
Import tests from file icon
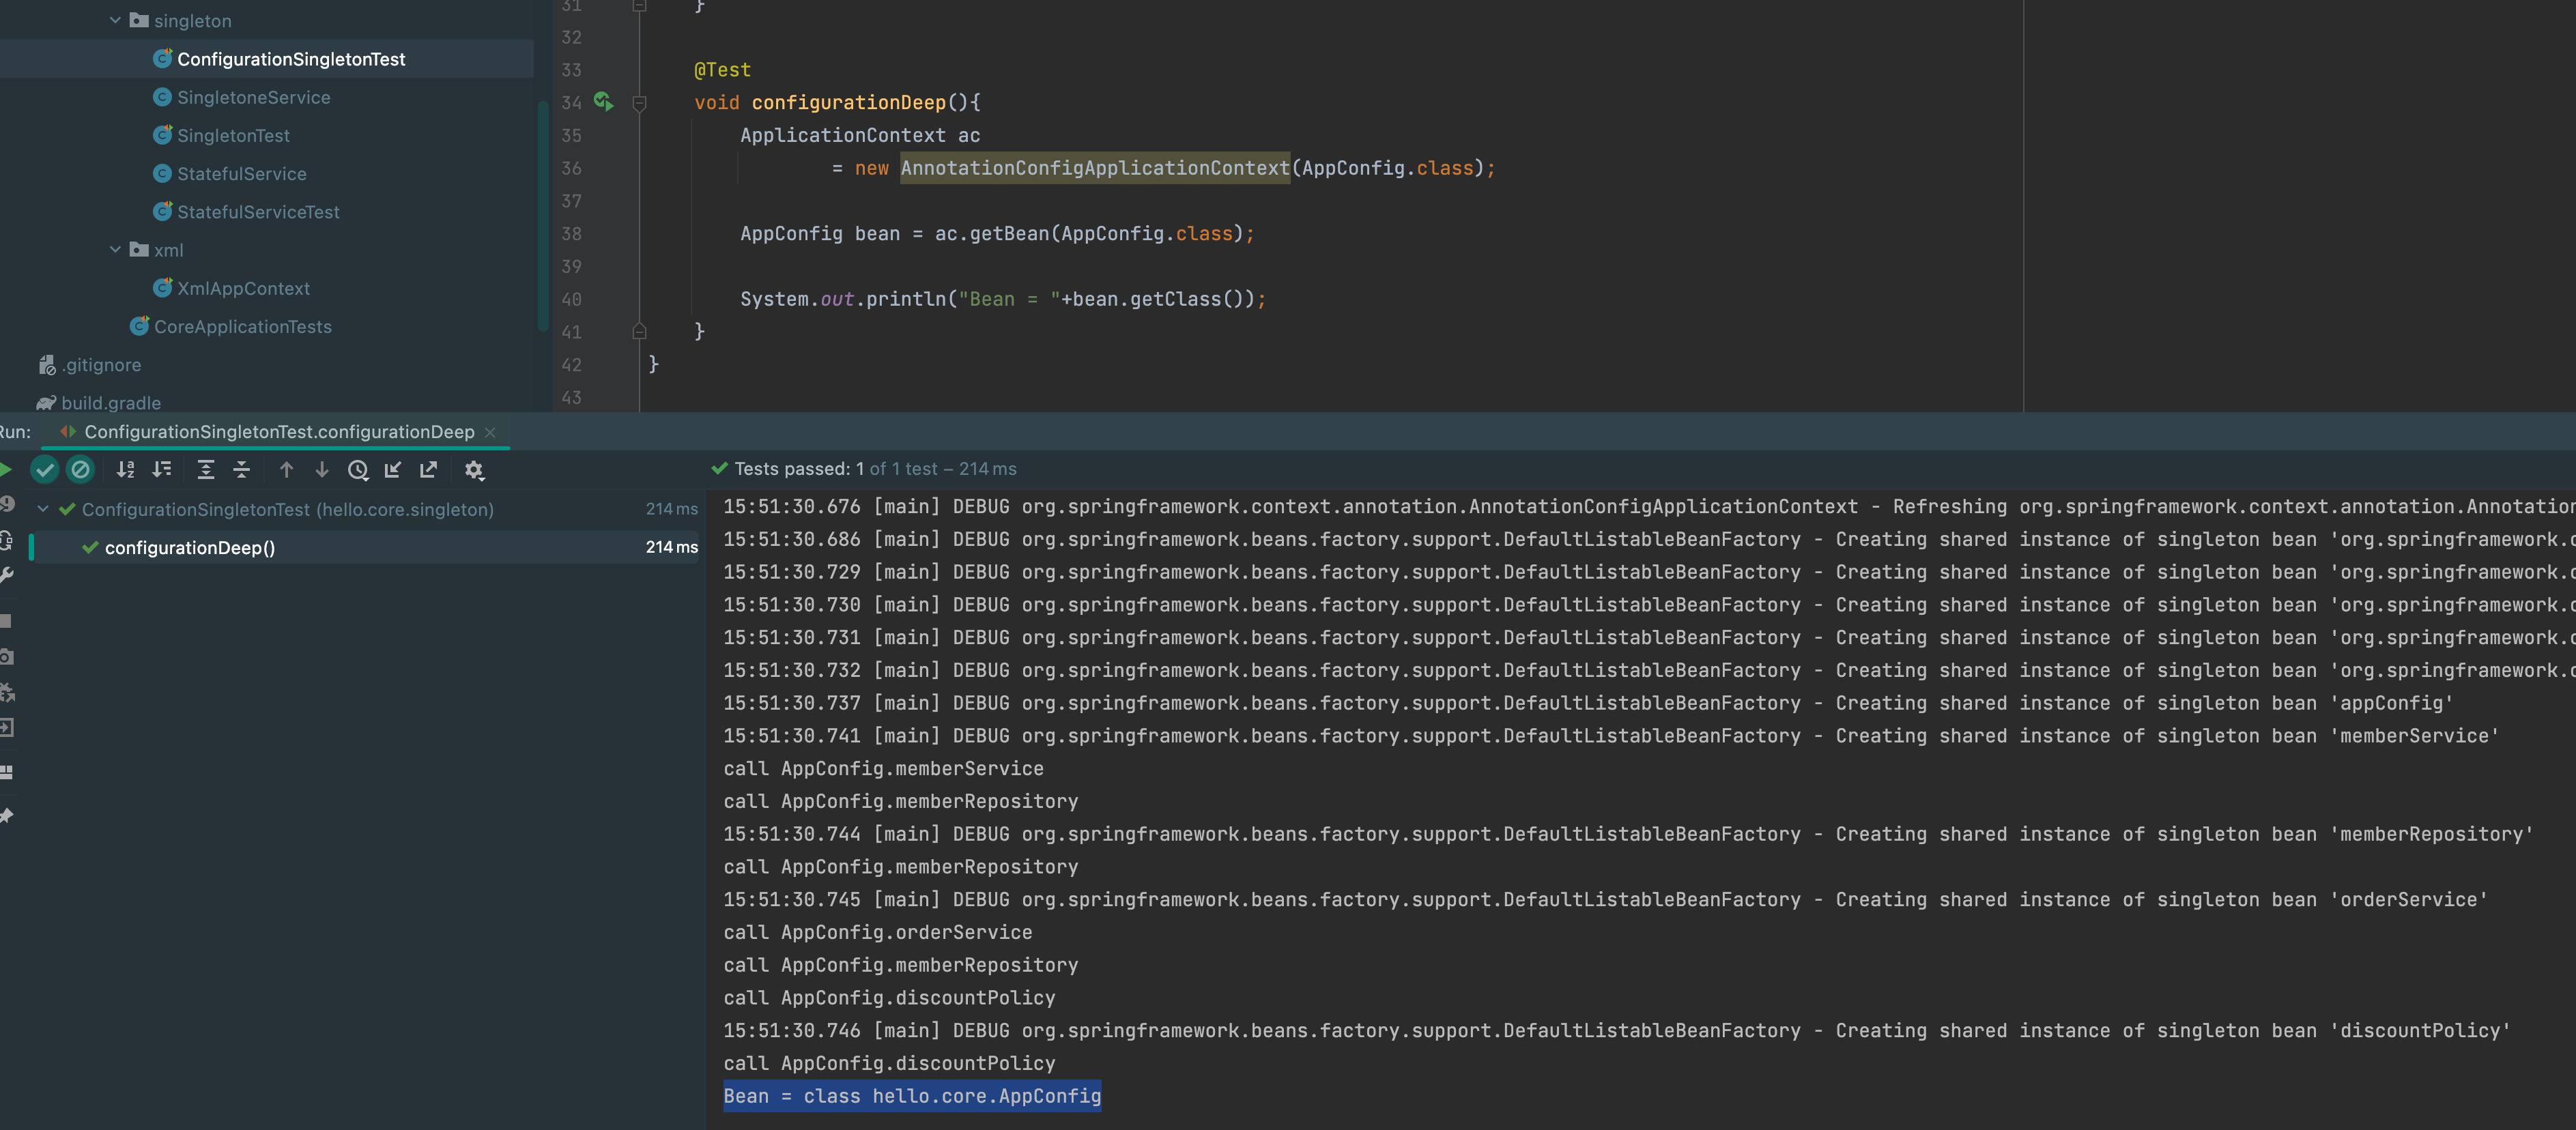(x=393, y=469)
